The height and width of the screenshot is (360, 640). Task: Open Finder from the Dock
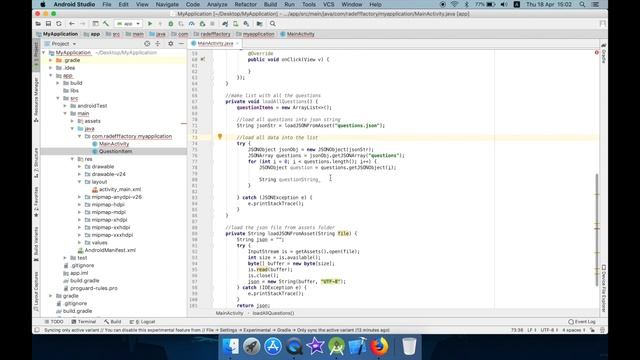coord(231,347)
